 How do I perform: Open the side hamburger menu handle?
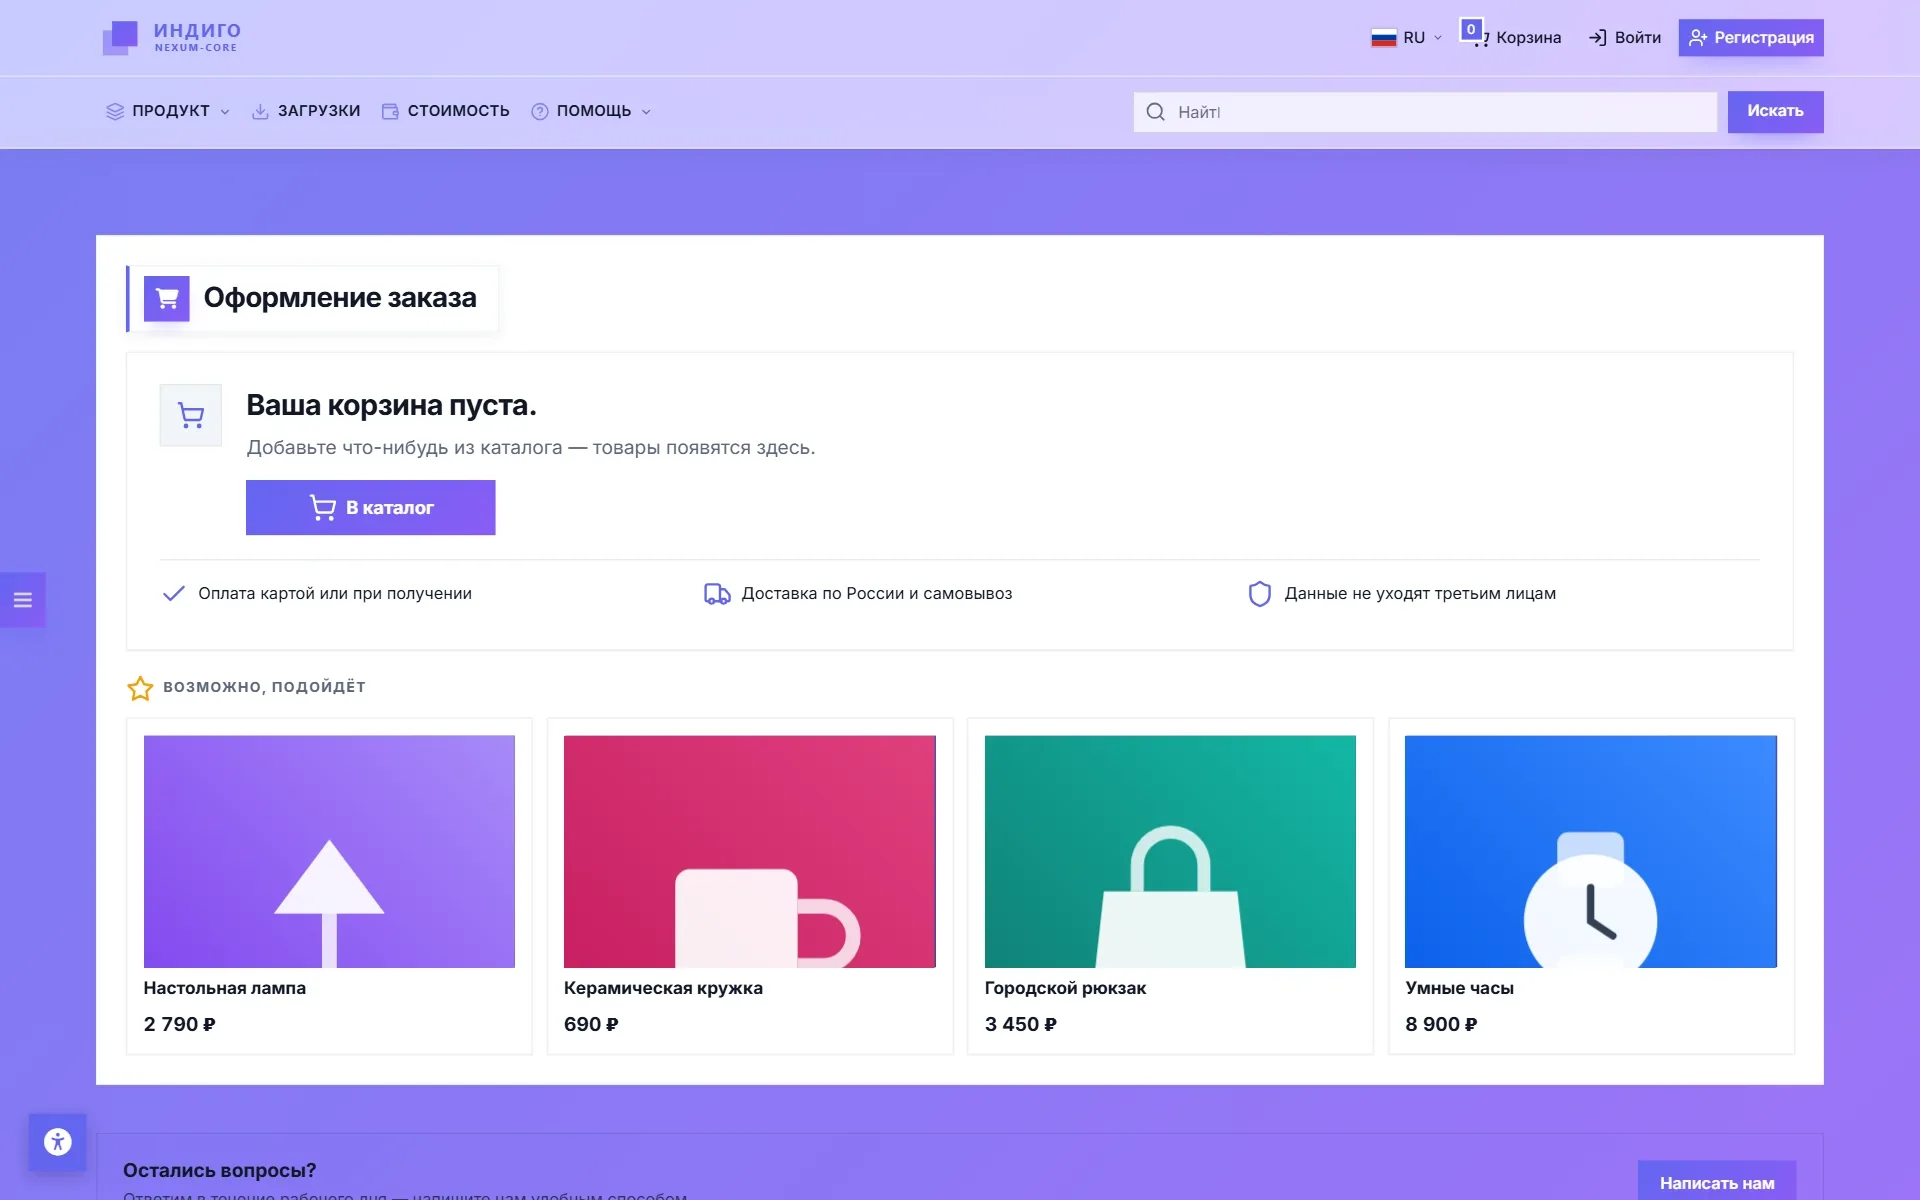(x=23, y=600)
